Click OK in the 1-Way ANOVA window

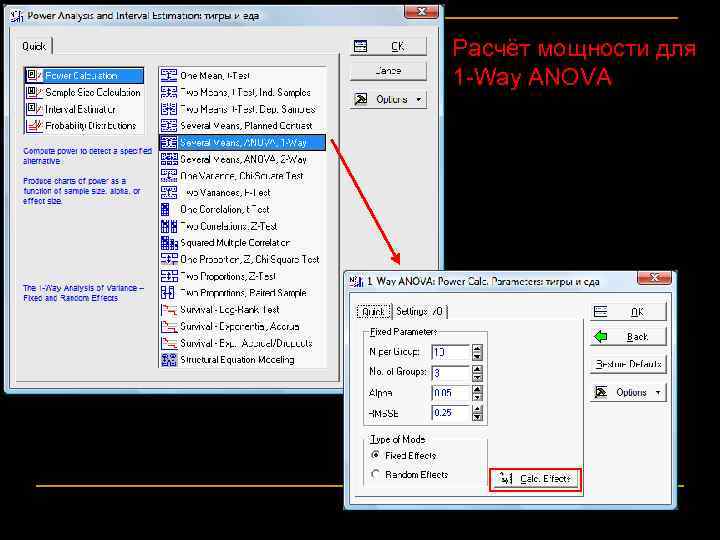point(628,312)
